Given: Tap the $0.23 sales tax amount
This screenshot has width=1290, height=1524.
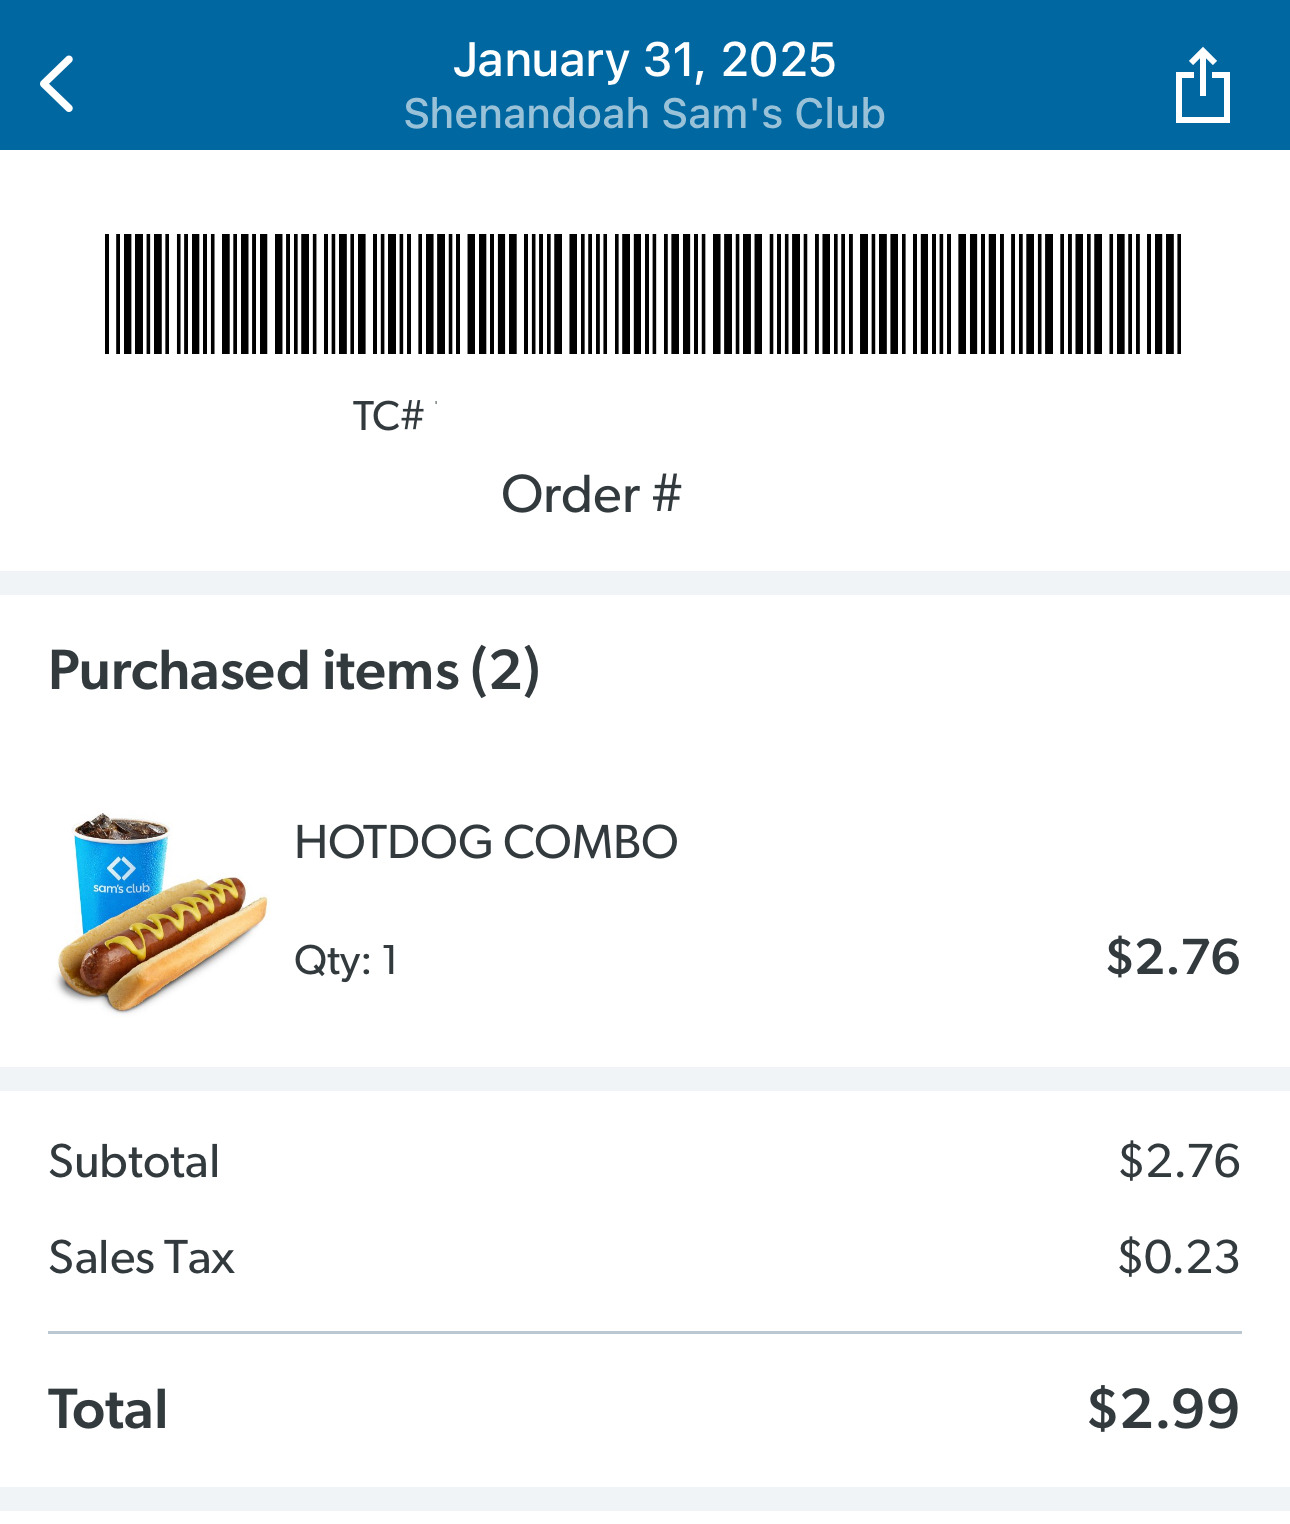Looking at the screenshot, I should (1179, 1257).
